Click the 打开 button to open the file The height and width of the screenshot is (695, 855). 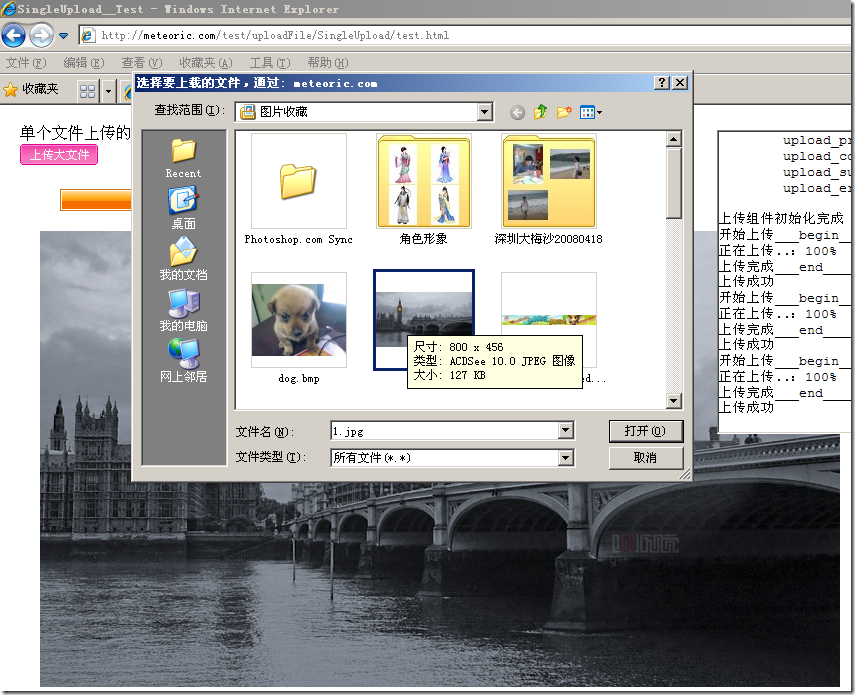[x=645, y=430]
